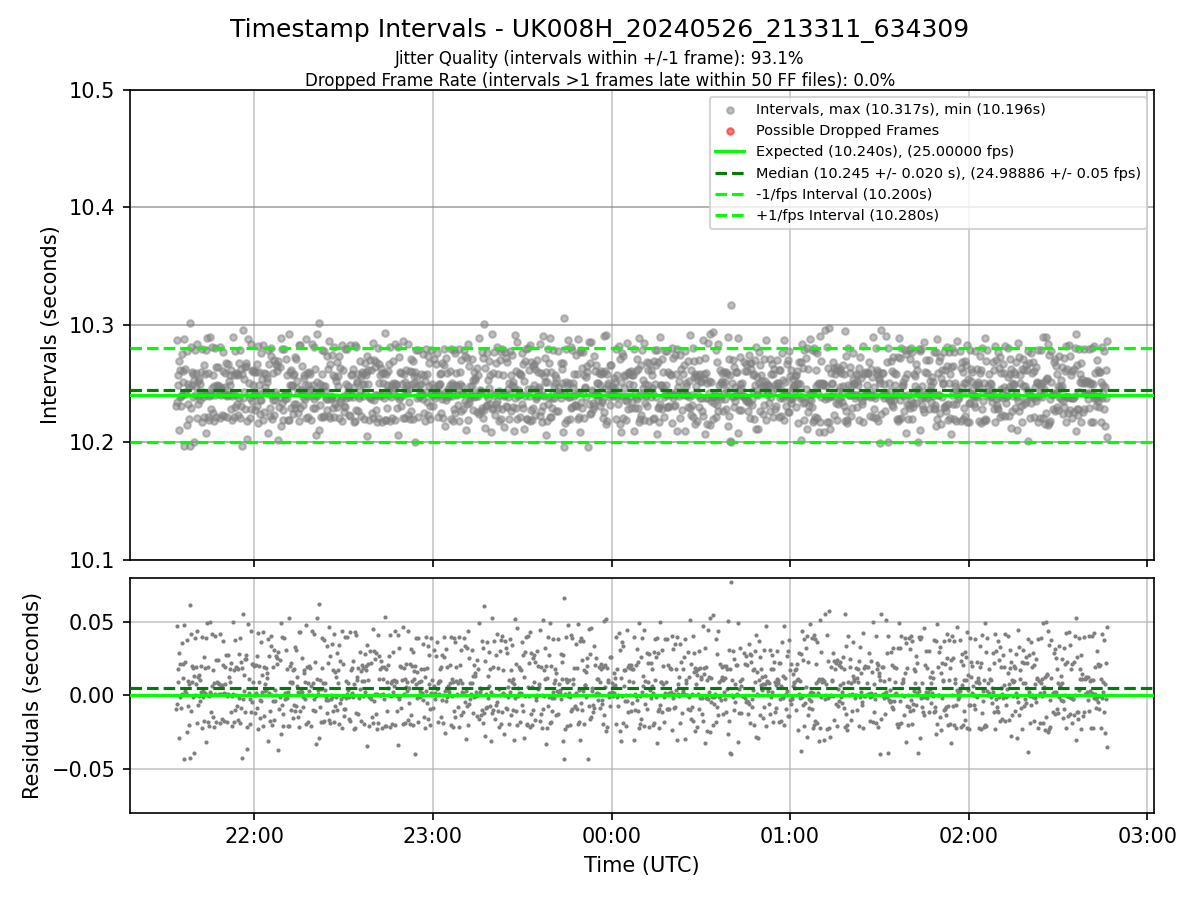Click legend entry starting 'Median (10.245 +/- 0.020 s)'

point(948,173)
